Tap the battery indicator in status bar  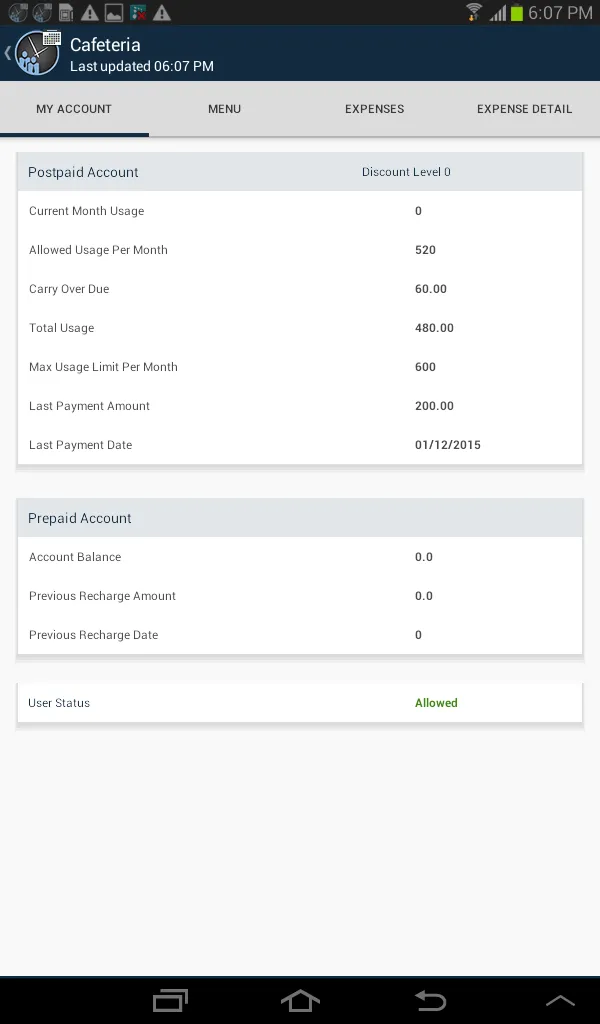517,13
